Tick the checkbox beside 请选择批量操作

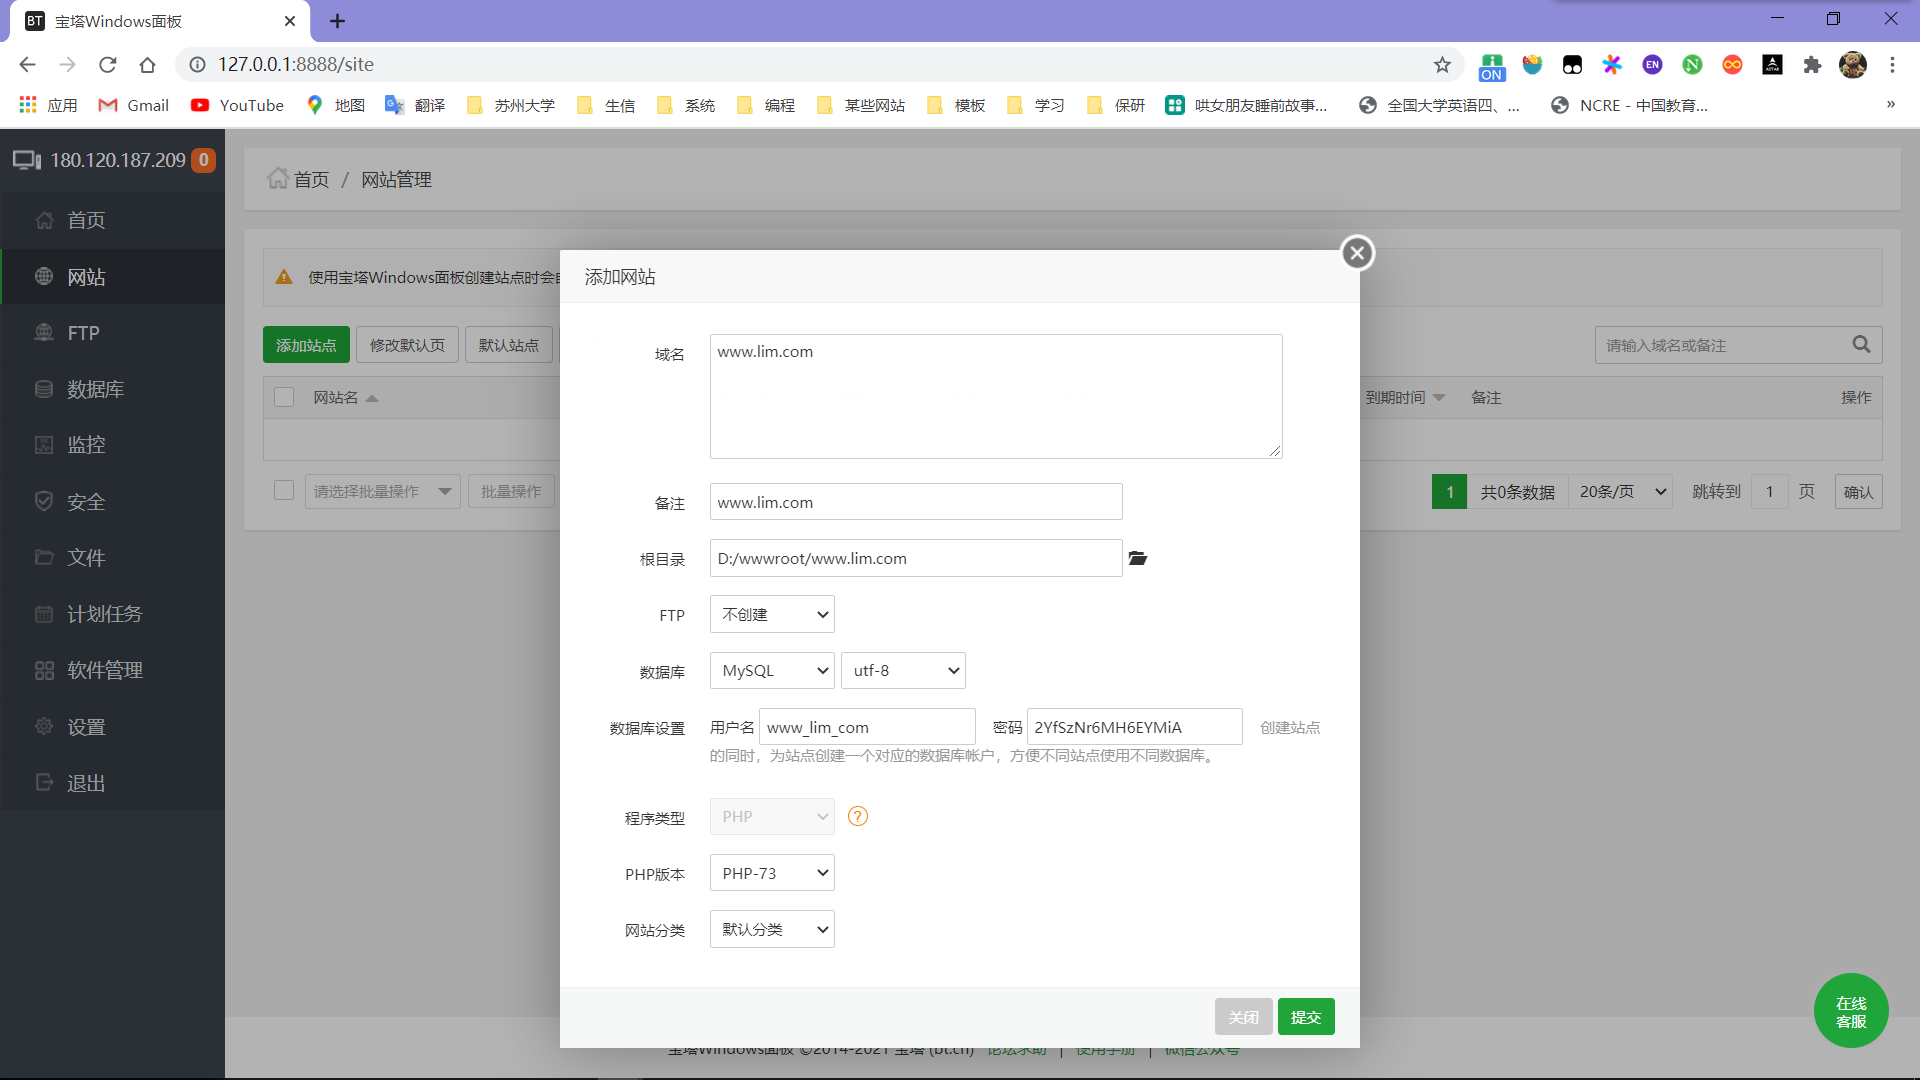[284, 490]
